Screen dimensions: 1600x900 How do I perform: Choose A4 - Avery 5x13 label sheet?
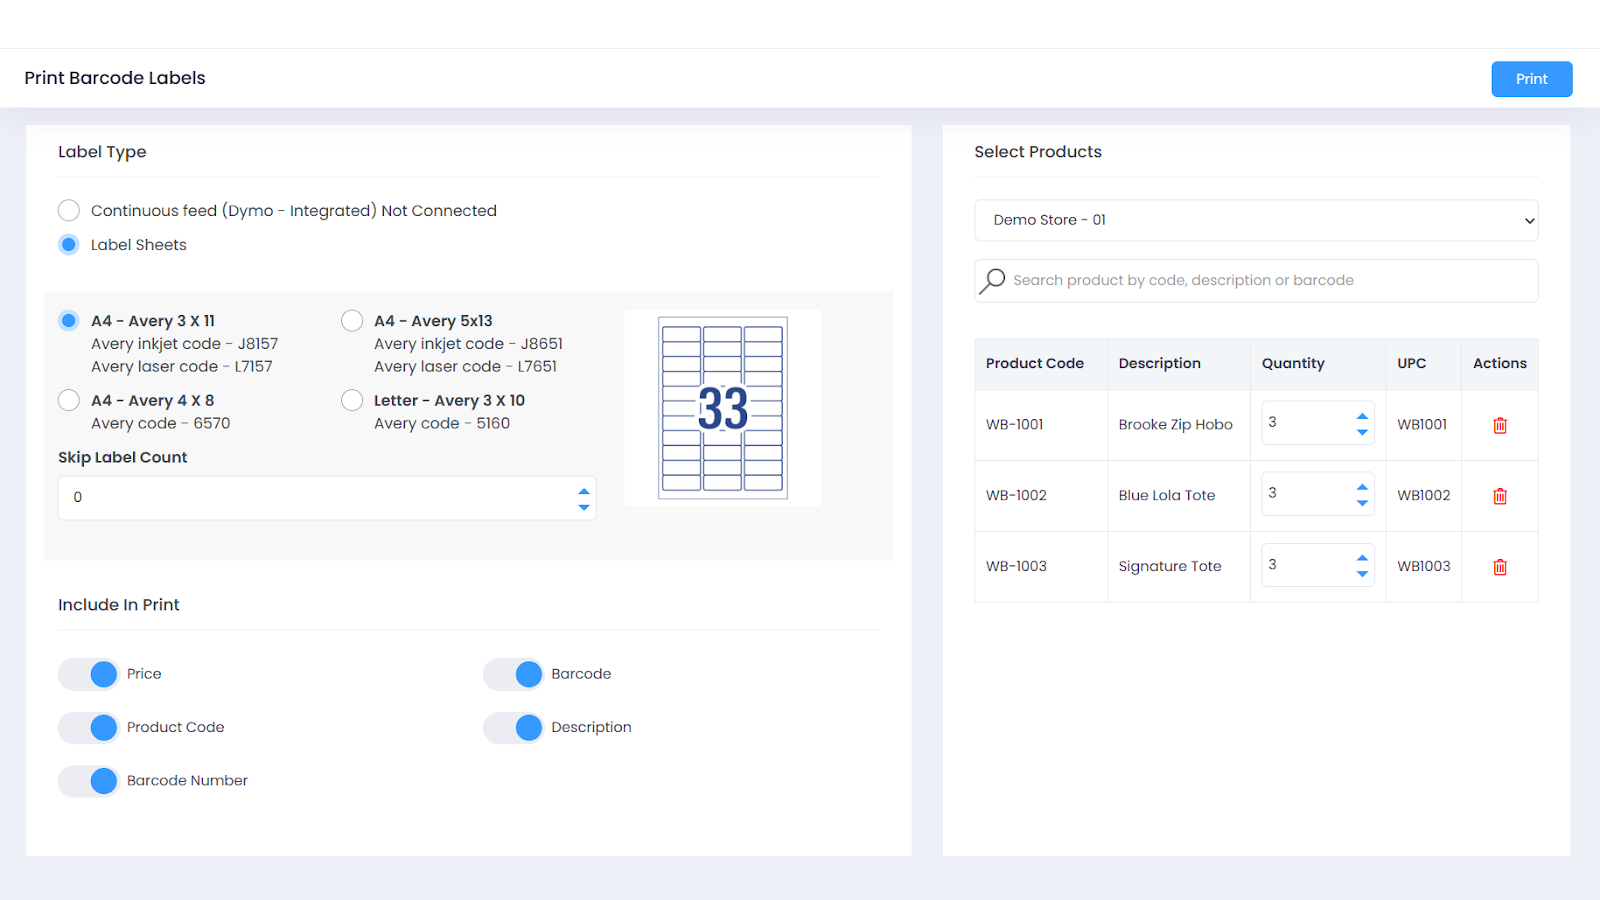click(352, 321)
